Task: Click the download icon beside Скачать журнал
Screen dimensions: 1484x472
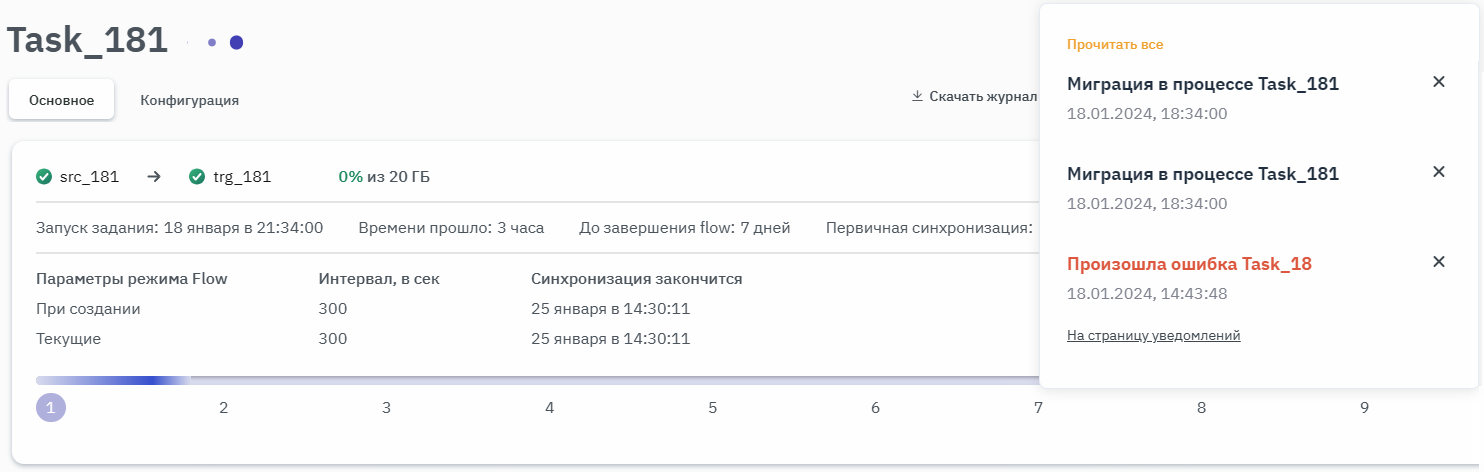Action: point(917,97)
